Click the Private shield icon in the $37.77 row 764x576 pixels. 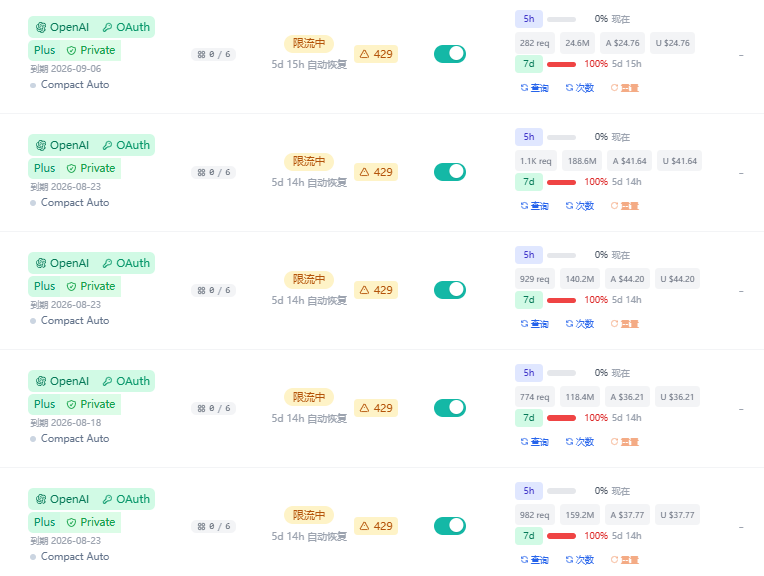click(71, 522)
